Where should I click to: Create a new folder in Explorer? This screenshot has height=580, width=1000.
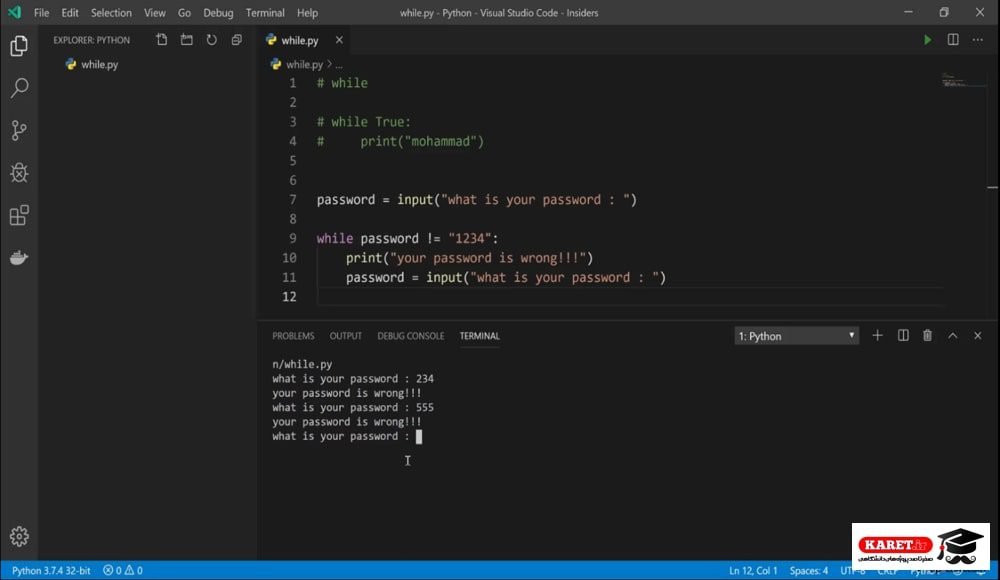click(187, 40)
